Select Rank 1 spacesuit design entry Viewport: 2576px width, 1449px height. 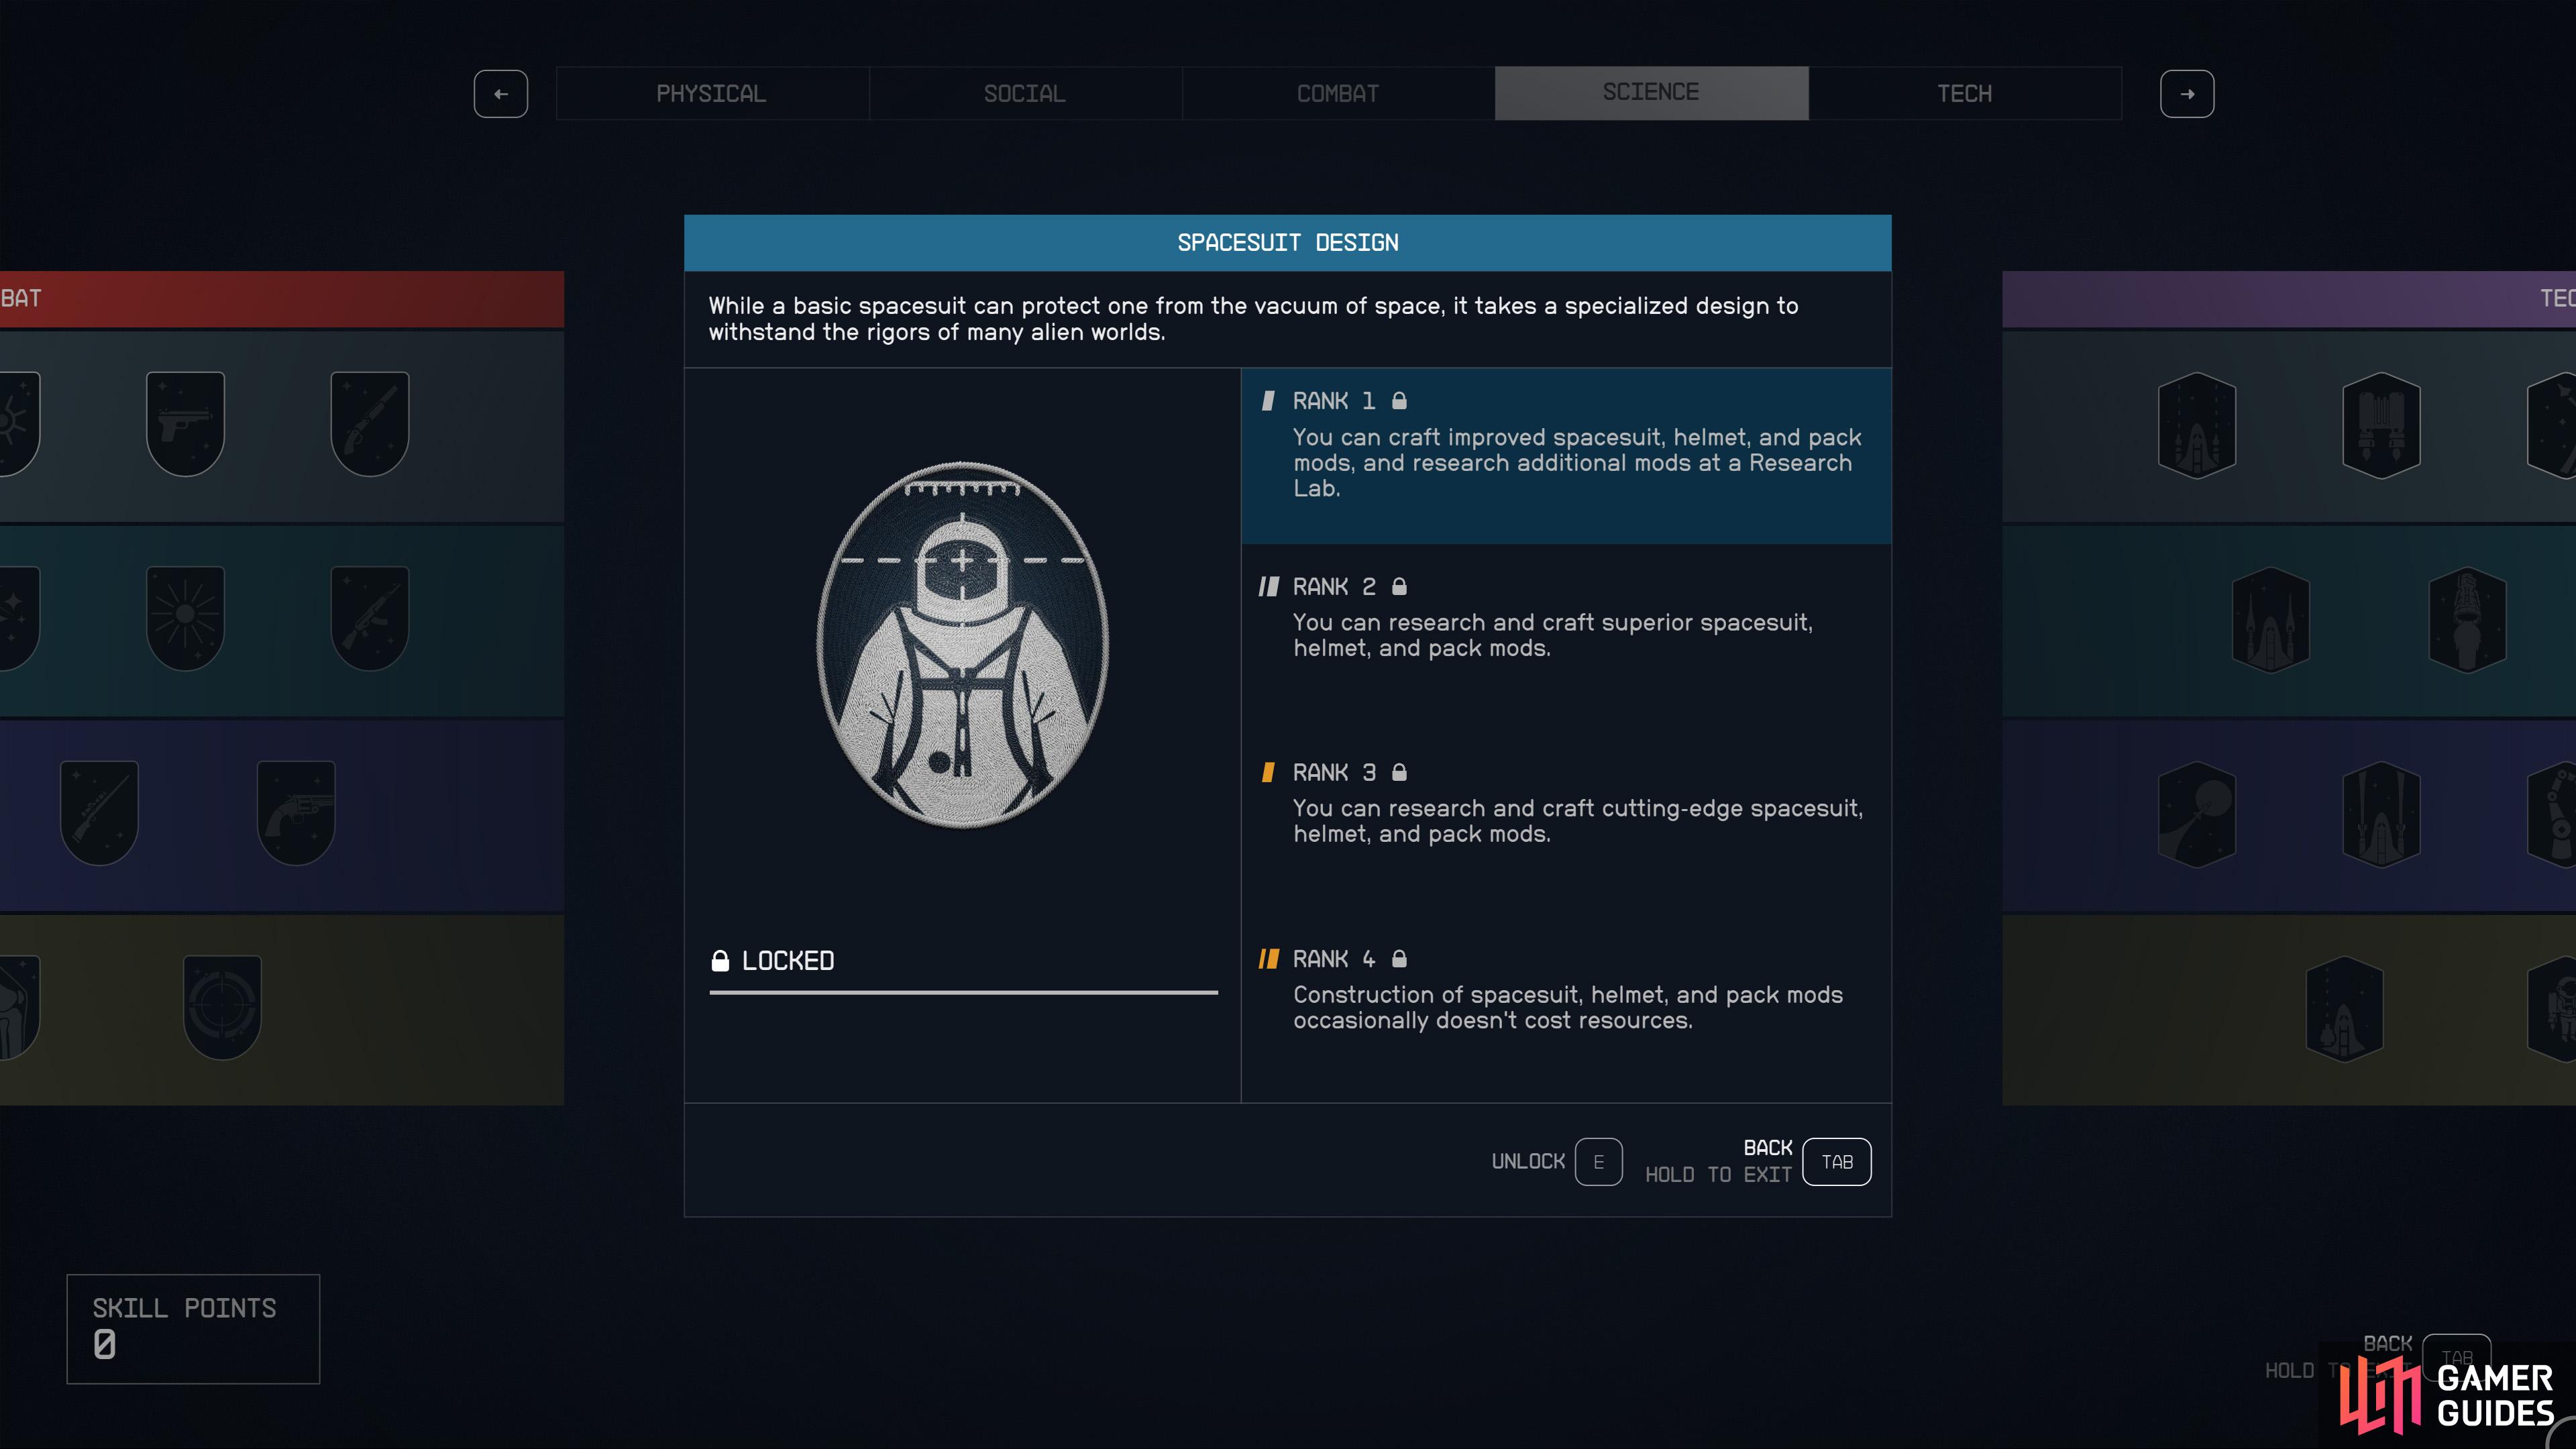[x=1566, y=456]
